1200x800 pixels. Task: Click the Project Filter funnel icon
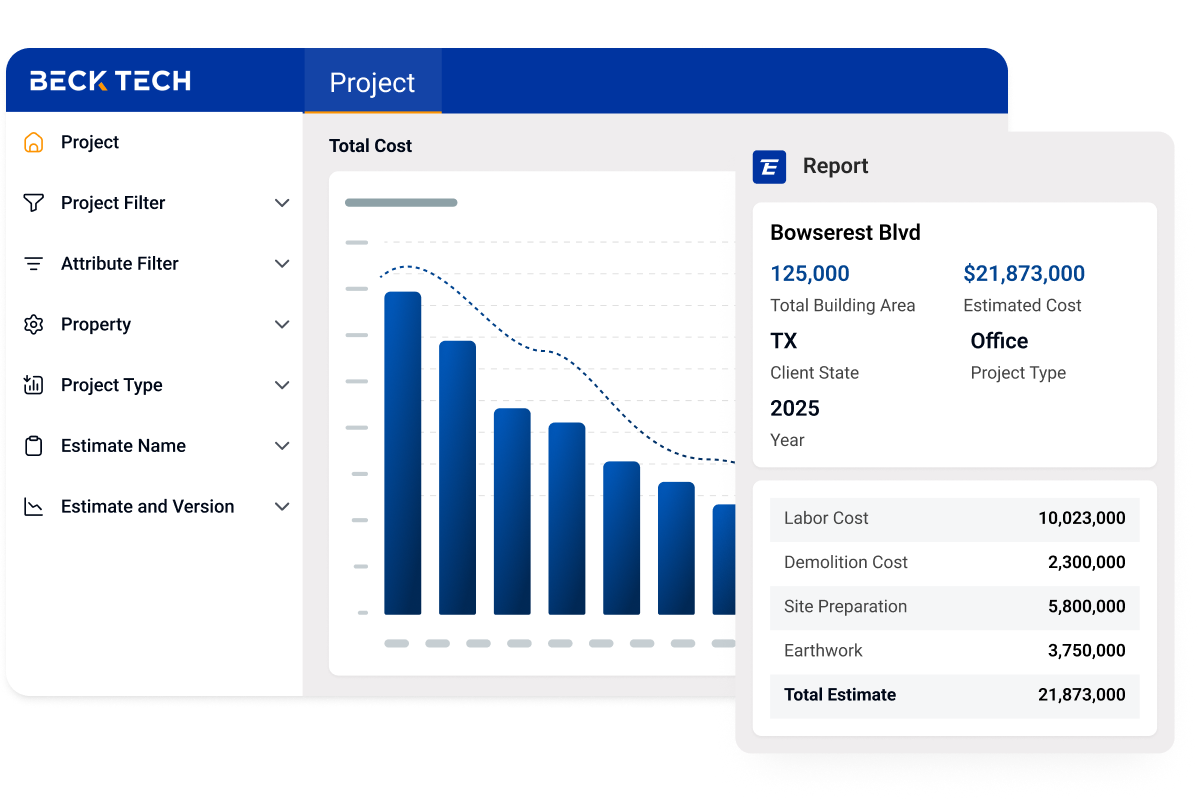[34, 203]
